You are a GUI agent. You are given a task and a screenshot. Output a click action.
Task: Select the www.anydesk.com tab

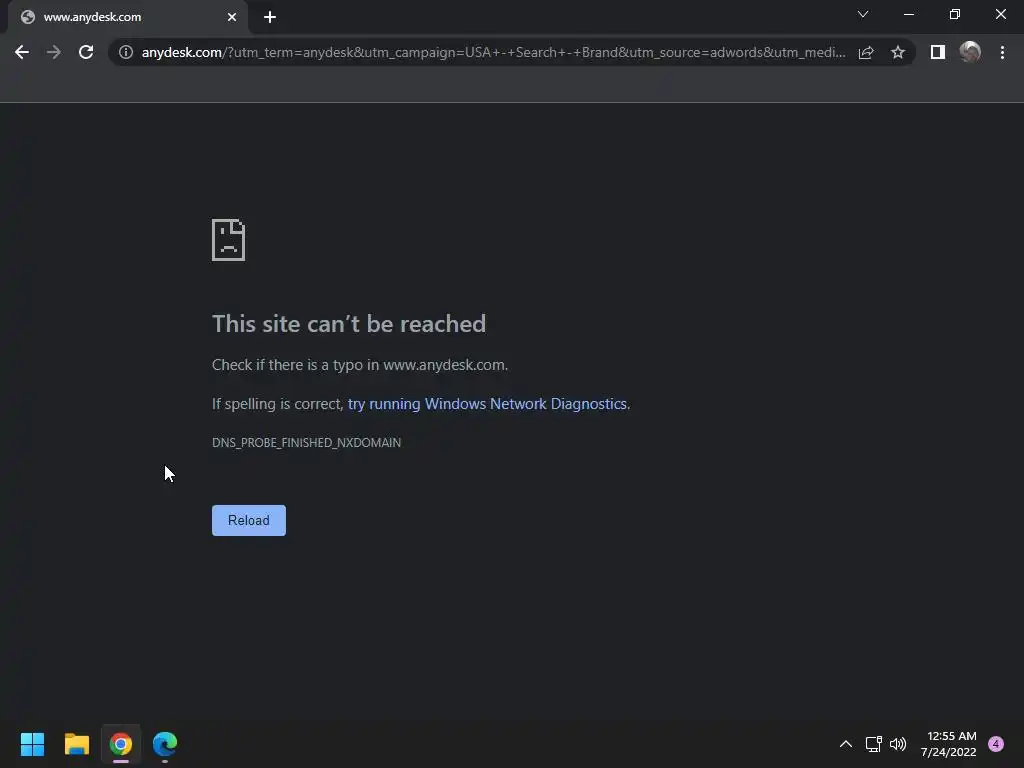[128, 17]
